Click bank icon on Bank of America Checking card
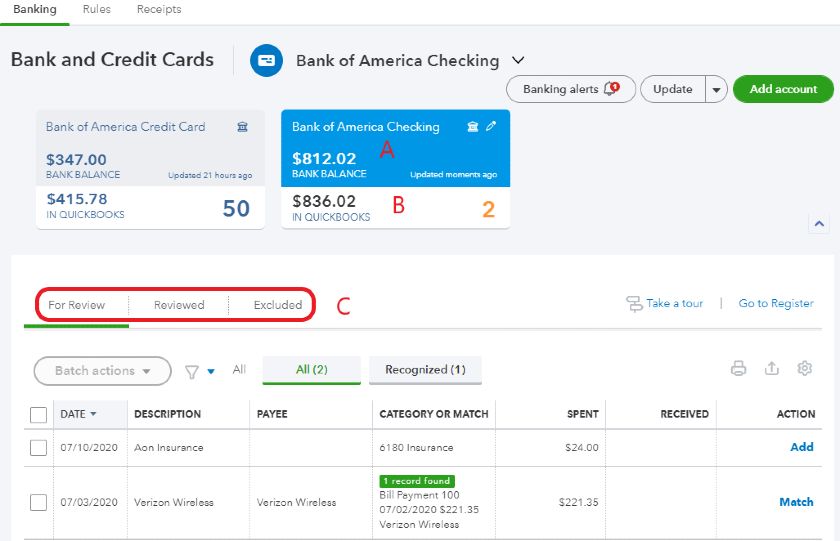Image resolution: width=840 pixels, height=541 pixels. pos(472,126)
